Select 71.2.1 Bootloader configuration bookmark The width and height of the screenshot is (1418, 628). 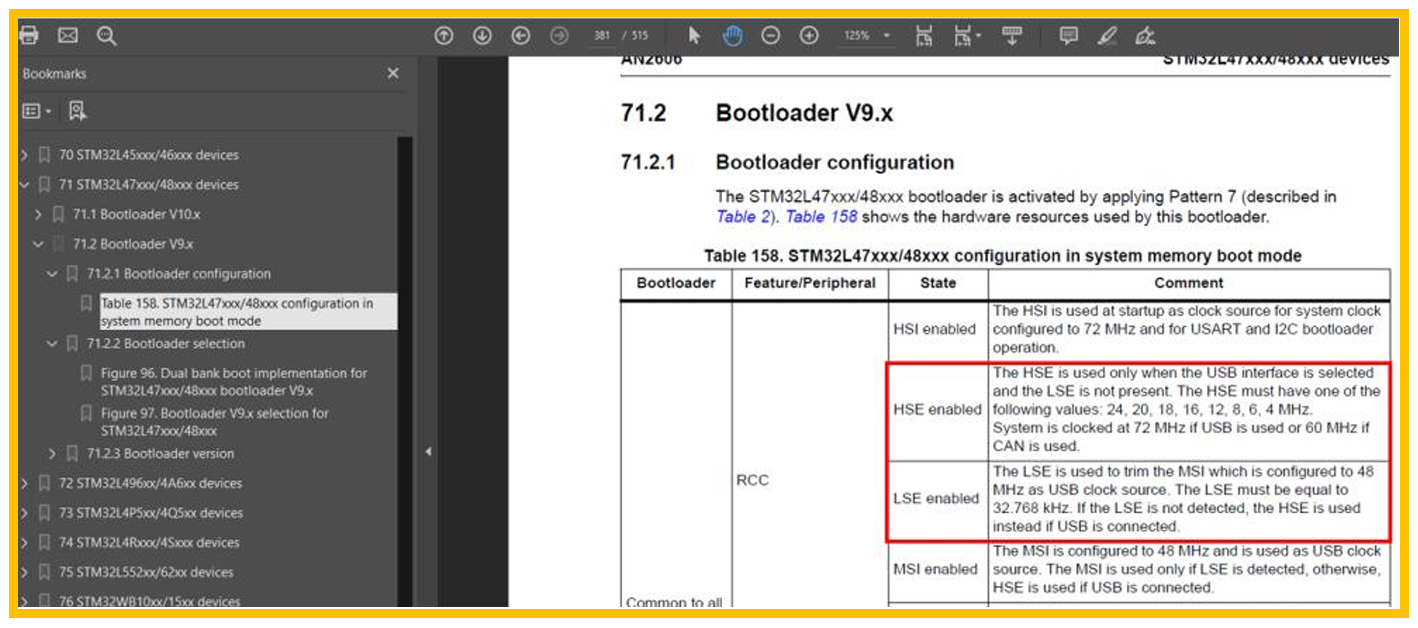[178, 274]
